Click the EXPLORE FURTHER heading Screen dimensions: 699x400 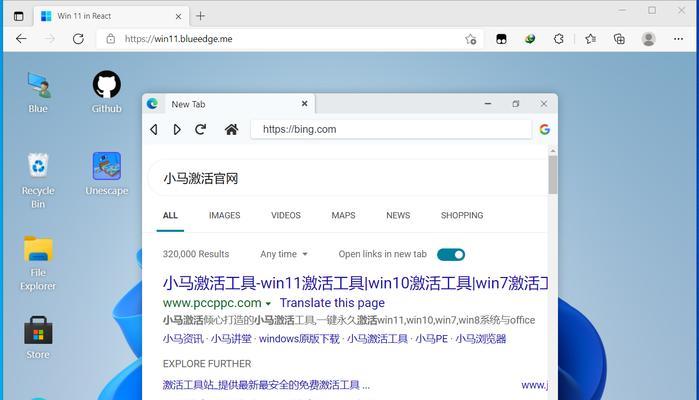pyautogui.click(x=207, y=364)
